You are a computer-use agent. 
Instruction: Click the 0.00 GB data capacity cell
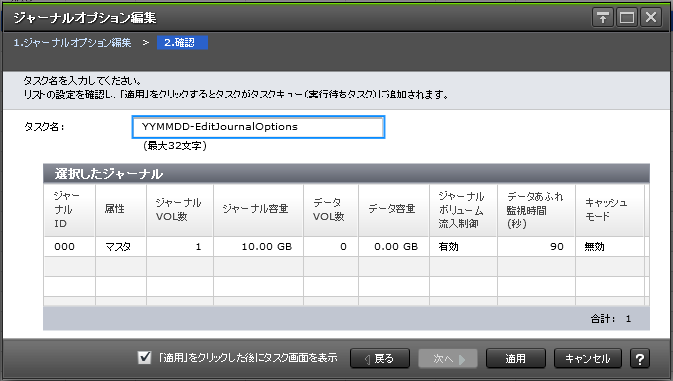point(394,247)
